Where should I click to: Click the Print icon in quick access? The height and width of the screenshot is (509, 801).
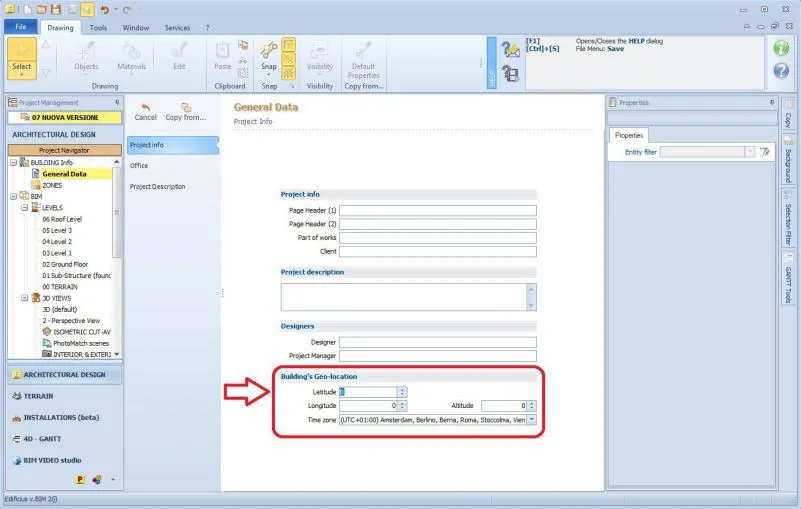73,9
